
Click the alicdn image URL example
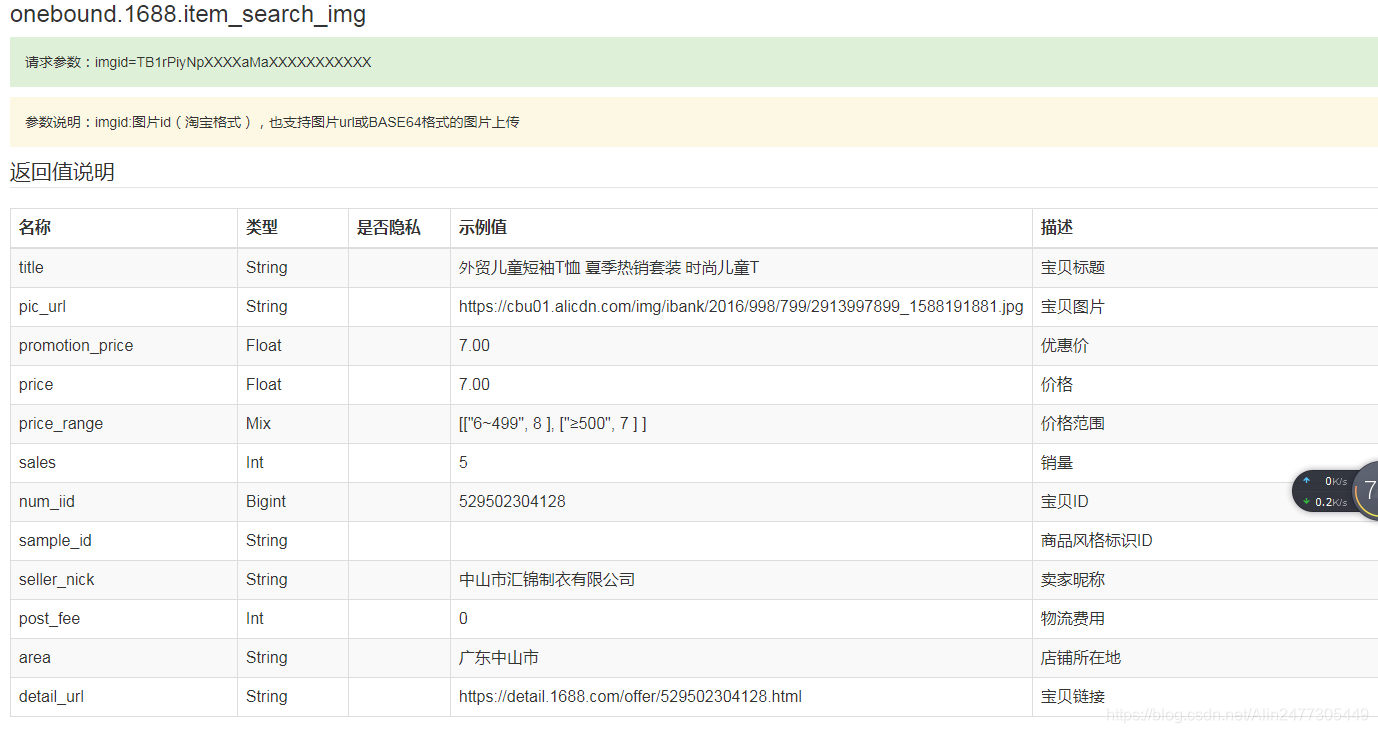[x=741, y=306]
